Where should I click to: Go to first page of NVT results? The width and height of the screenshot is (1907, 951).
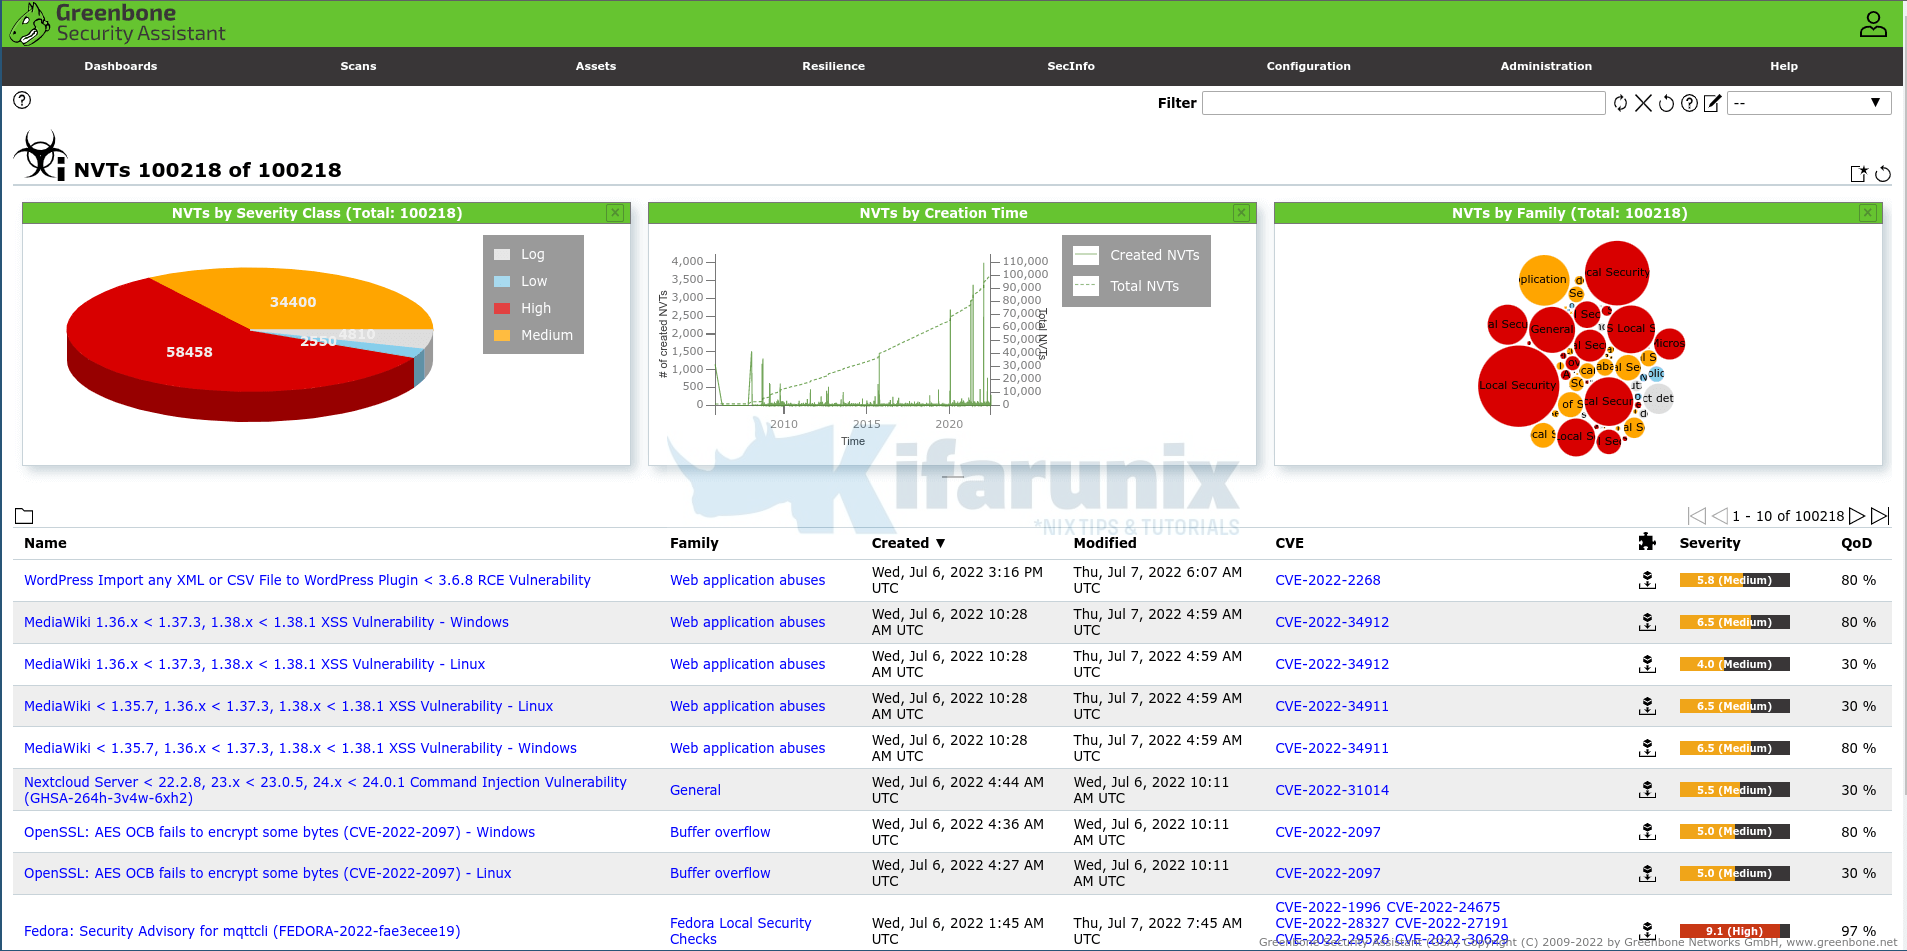1697,516
